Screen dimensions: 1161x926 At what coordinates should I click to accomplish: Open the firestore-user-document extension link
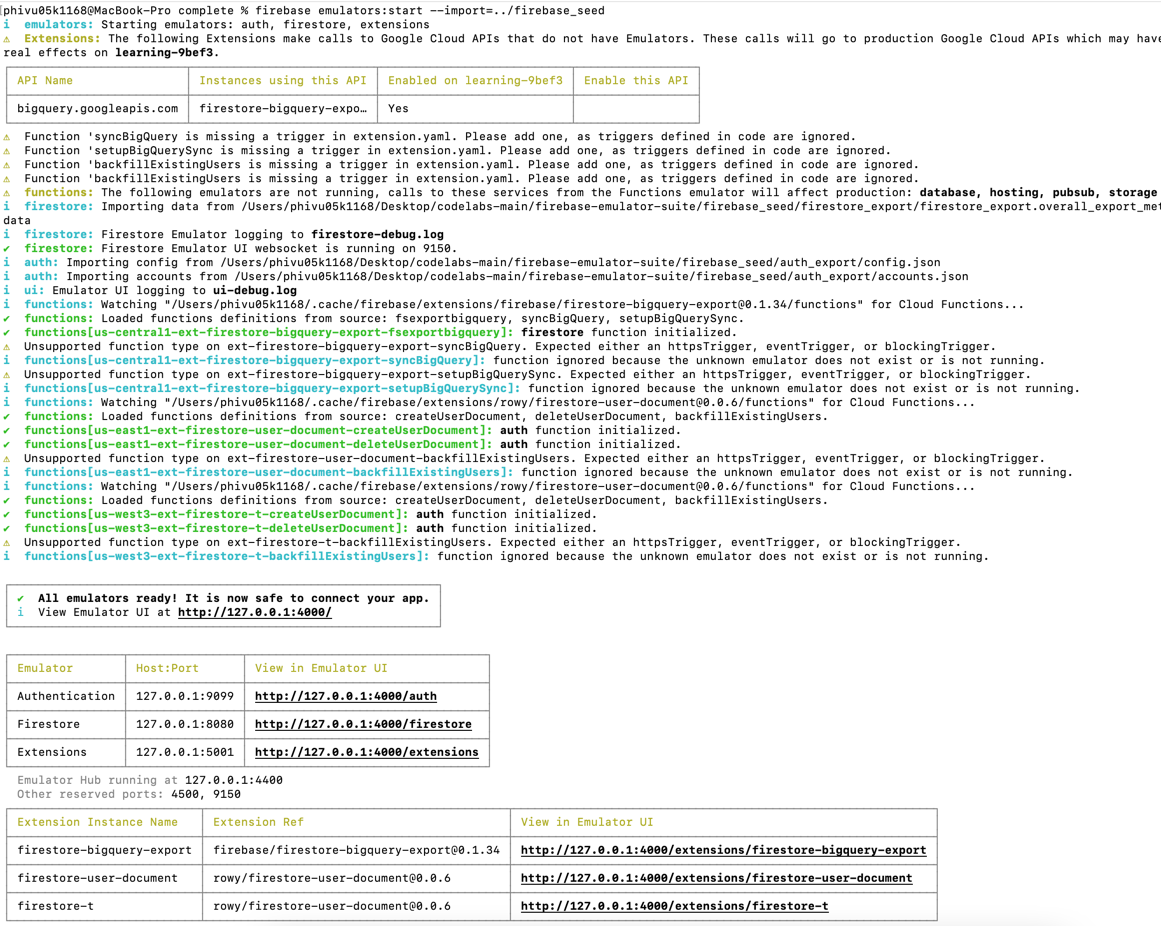coord(716,878)
